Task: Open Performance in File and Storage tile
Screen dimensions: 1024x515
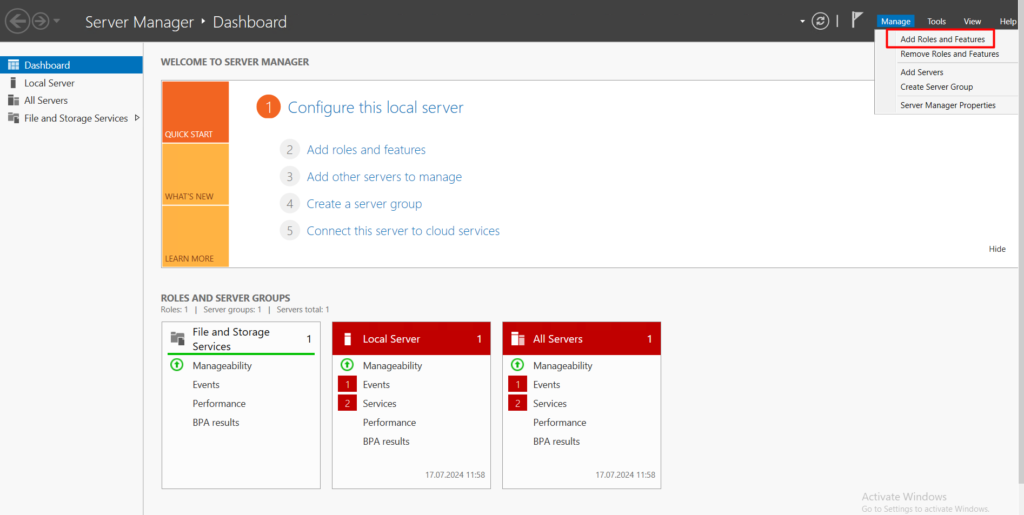Action: click(219, 403)
